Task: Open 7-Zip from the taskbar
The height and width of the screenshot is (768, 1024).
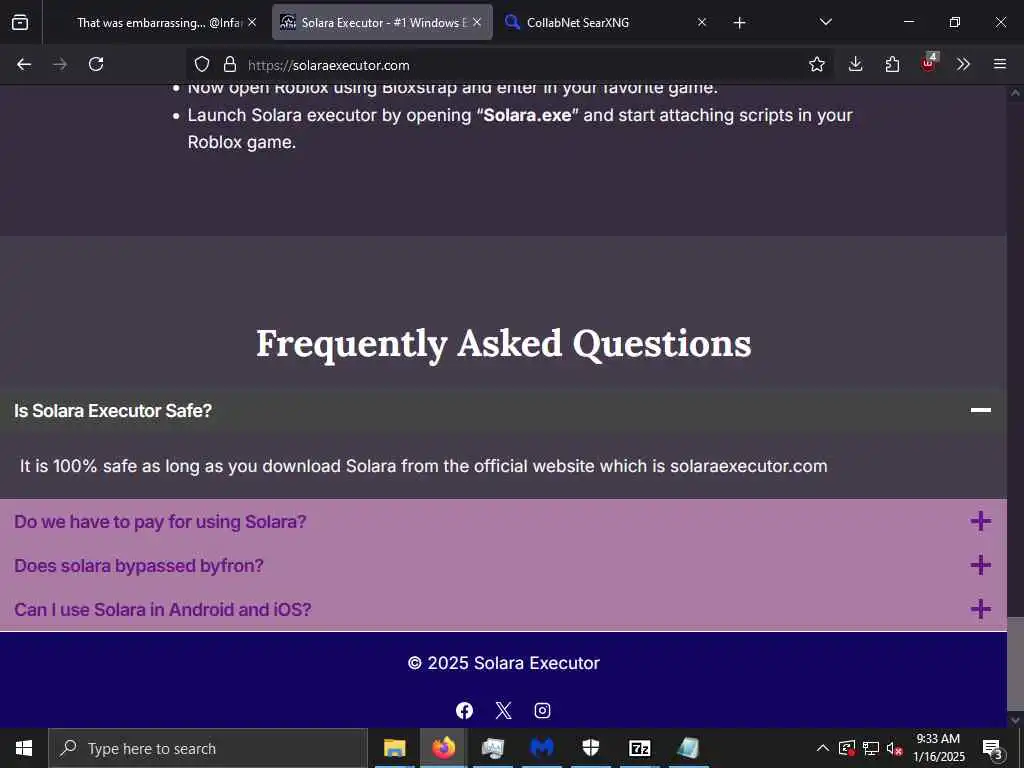Action: coord(639,748)
